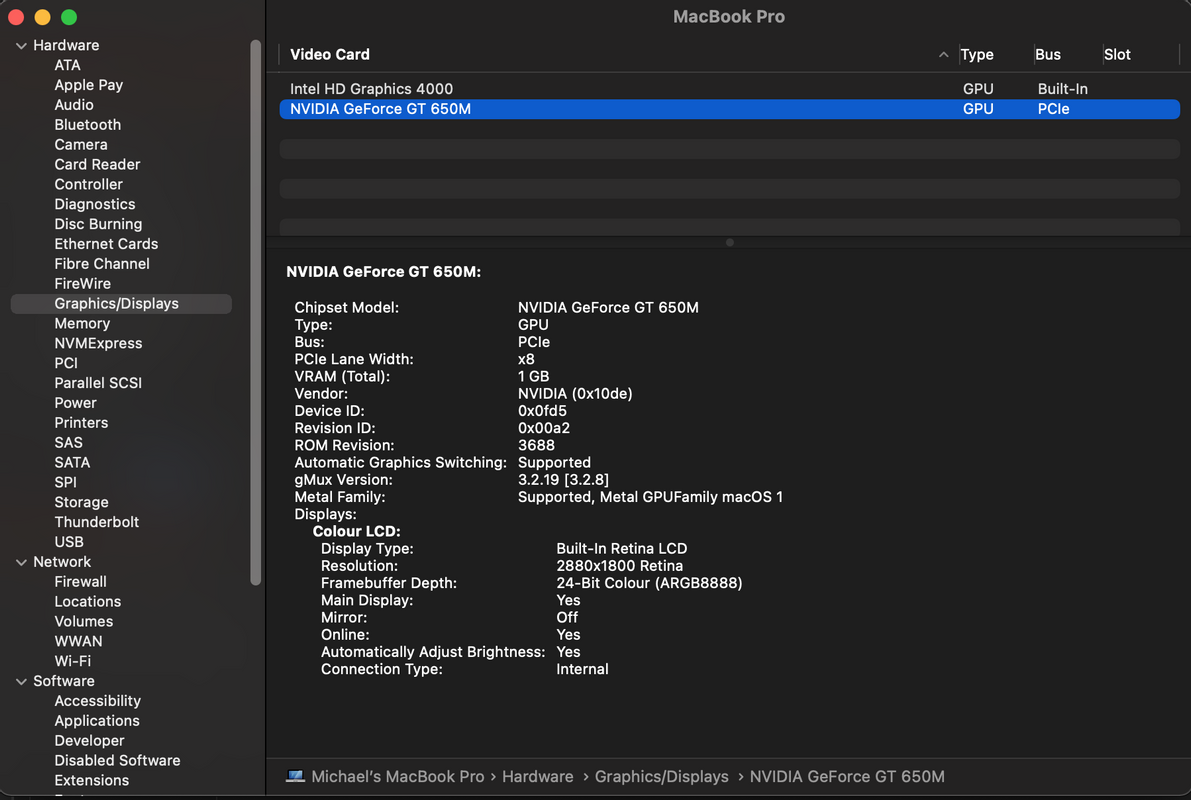Open FireWire details
Image resolution: width=1191 pixels, height=800 pixels.
pyautogui.click(x=82, y=283)
